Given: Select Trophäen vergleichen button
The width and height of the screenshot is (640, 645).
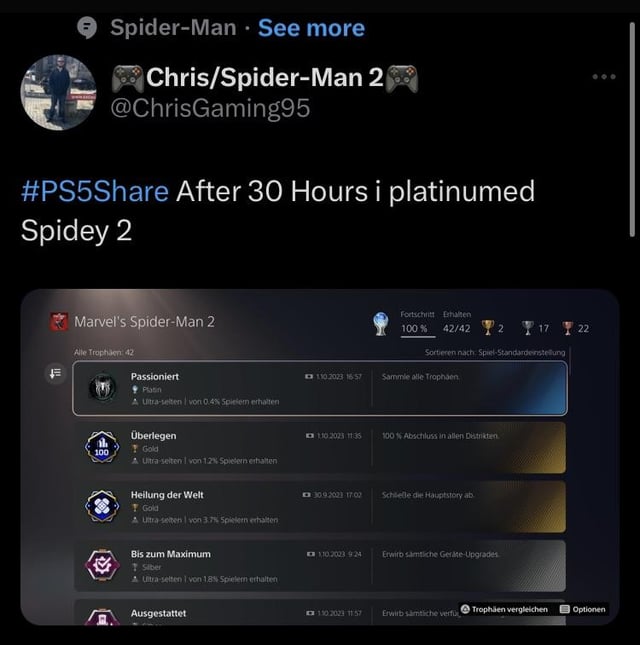Looking at the screenshot, I should coord(504,609).
